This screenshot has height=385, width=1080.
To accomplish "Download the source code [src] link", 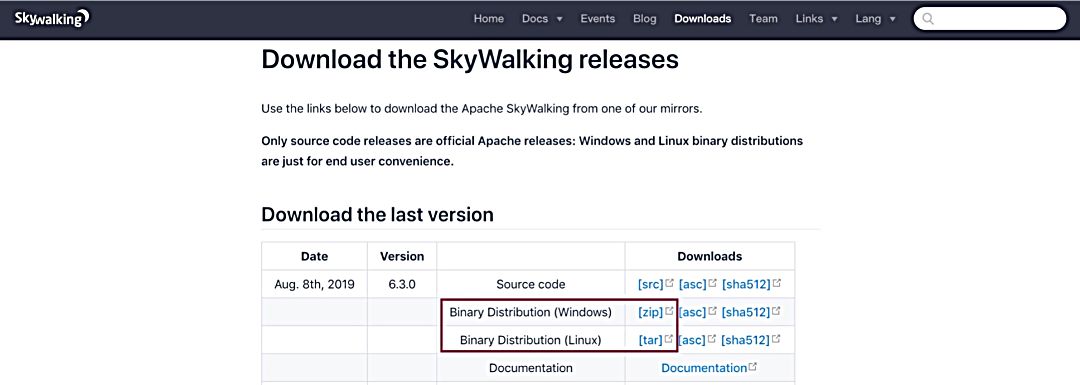I will coord(650,284).
